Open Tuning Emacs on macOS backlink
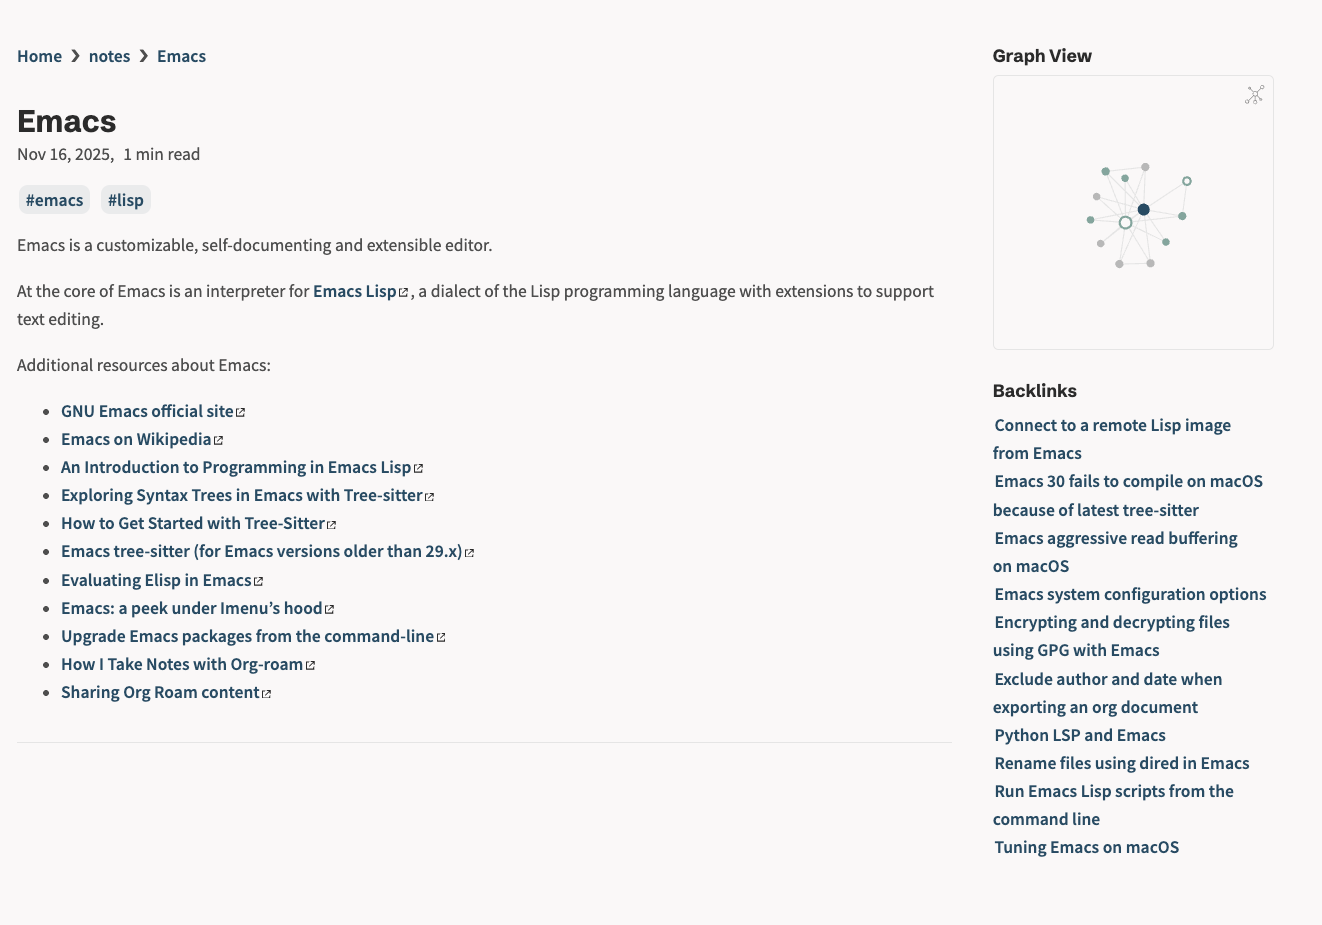Image resolution: width=1322 pixels, height=925 pixels. click(x=1086, y=847)
